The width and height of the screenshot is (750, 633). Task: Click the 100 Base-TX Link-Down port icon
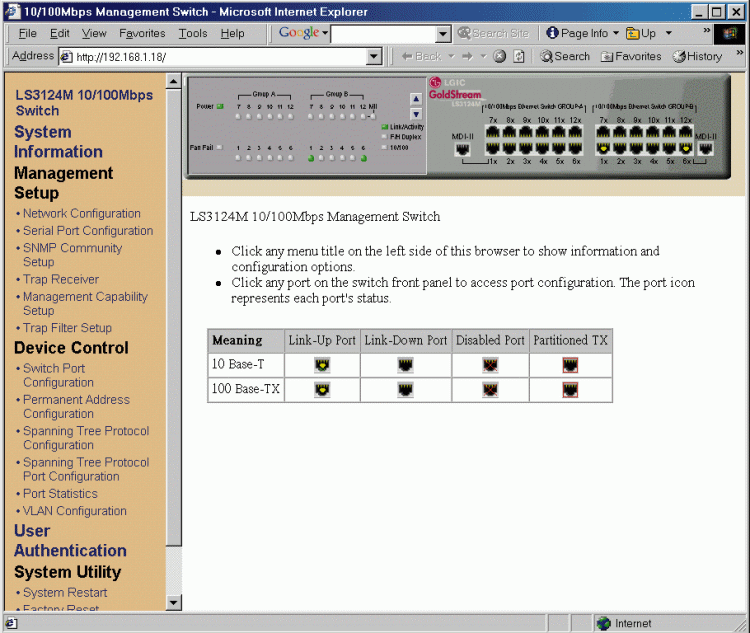click(405, 389)
